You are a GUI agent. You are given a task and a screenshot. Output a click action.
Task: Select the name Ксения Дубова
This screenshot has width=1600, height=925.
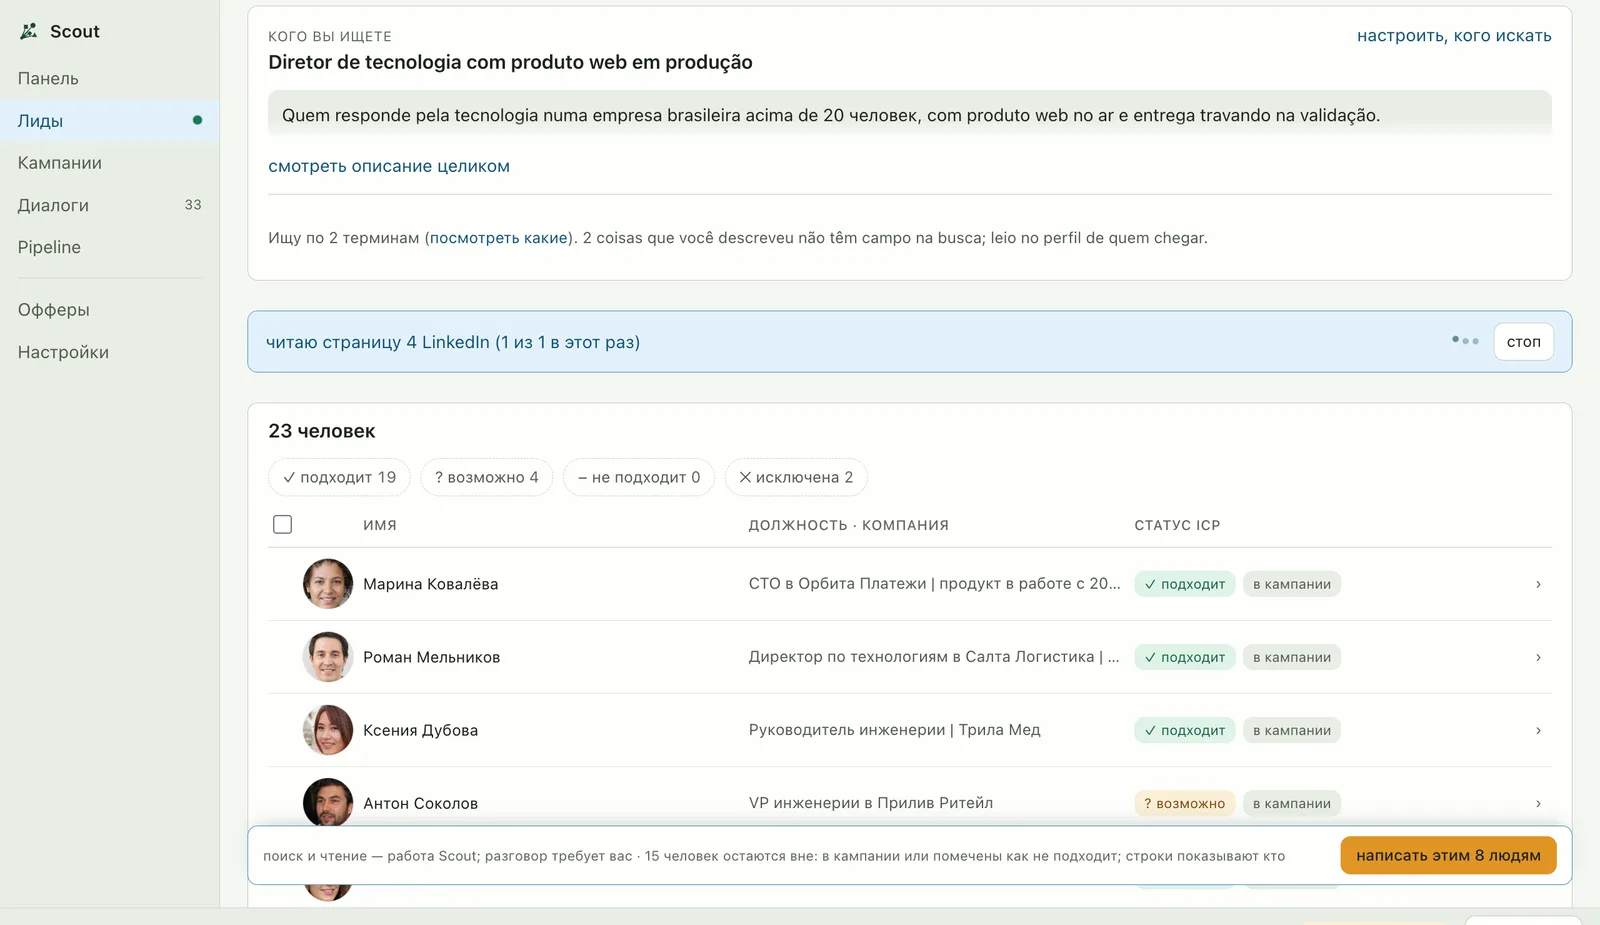421,730
